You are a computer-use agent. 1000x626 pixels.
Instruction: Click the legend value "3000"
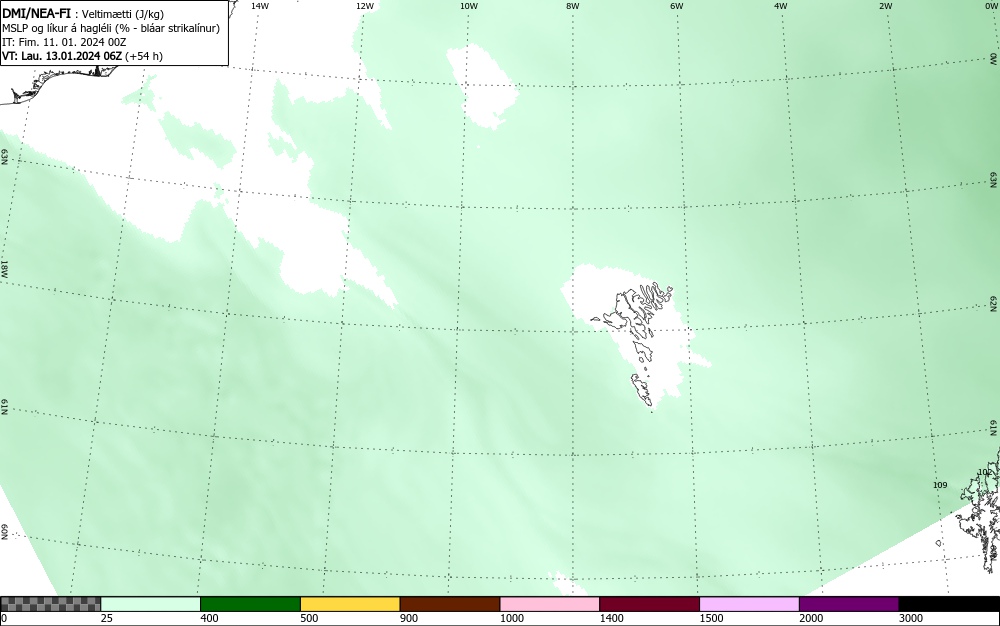(x=911, y=618)
